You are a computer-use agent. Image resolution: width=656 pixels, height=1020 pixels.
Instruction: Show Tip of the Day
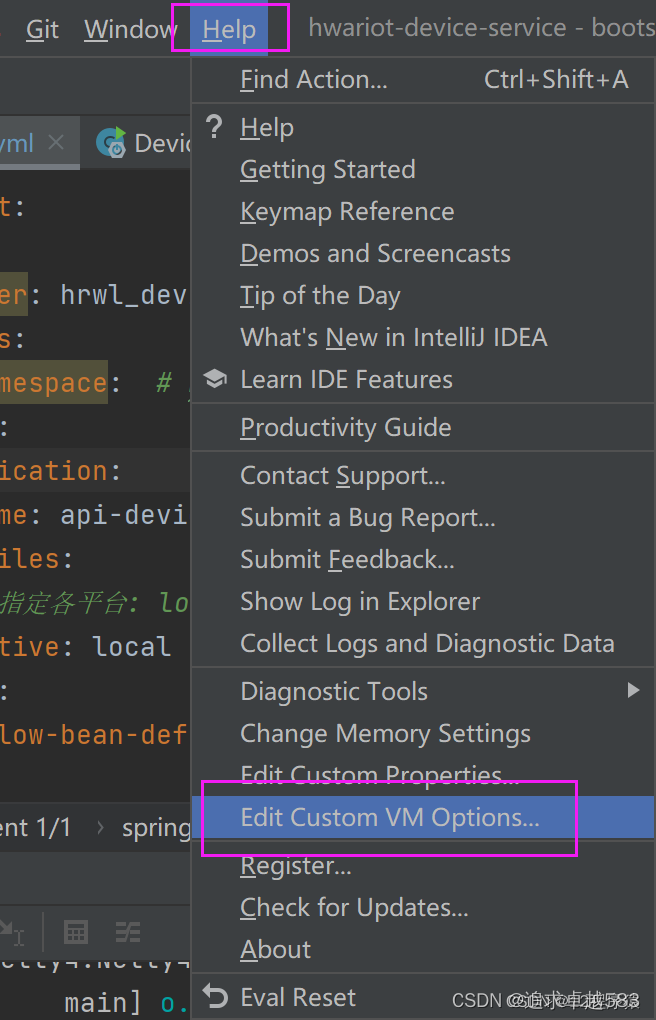point(422,295)
